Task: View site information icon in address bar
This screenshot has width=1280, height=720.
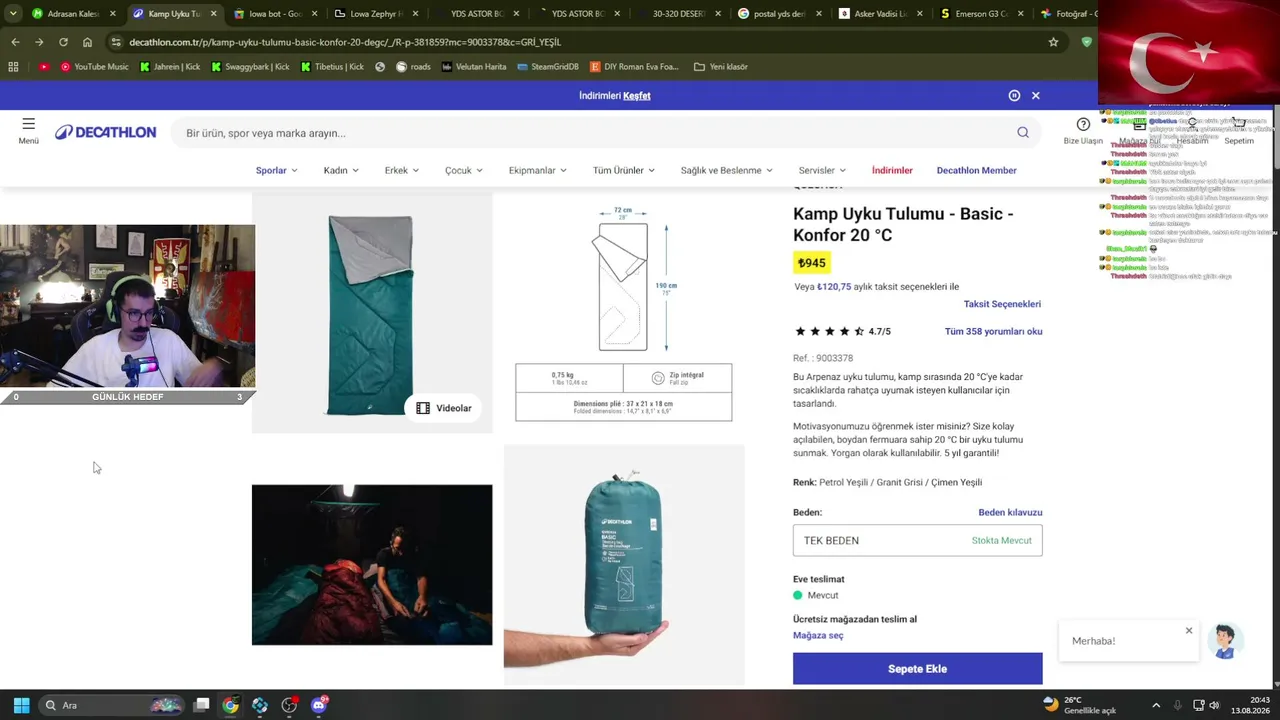Action: pos(116,42)
